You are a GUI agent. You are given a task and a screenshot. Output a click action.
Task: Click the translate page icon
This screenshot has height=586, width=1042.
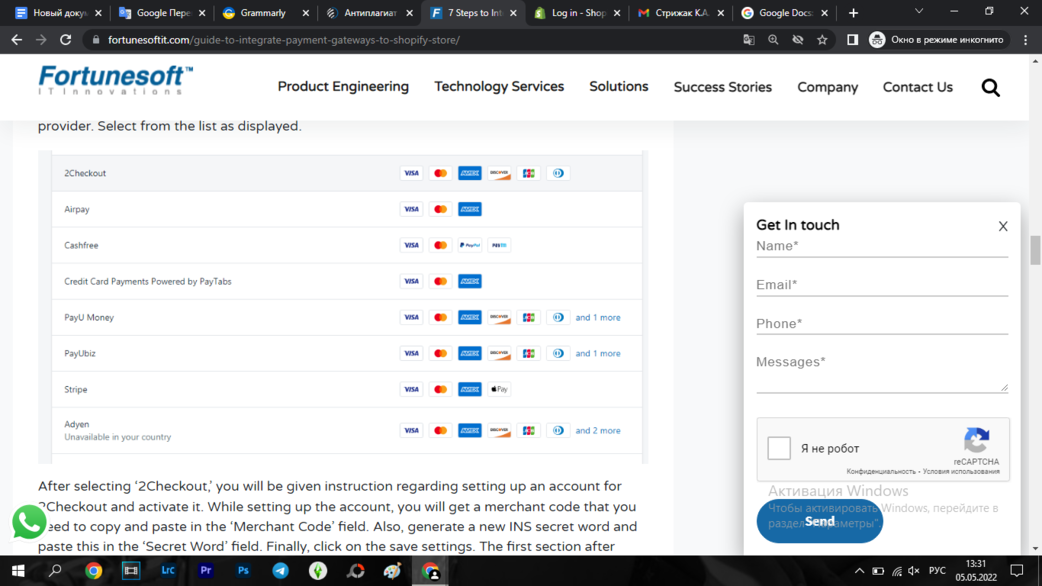(x=749, y=40)
